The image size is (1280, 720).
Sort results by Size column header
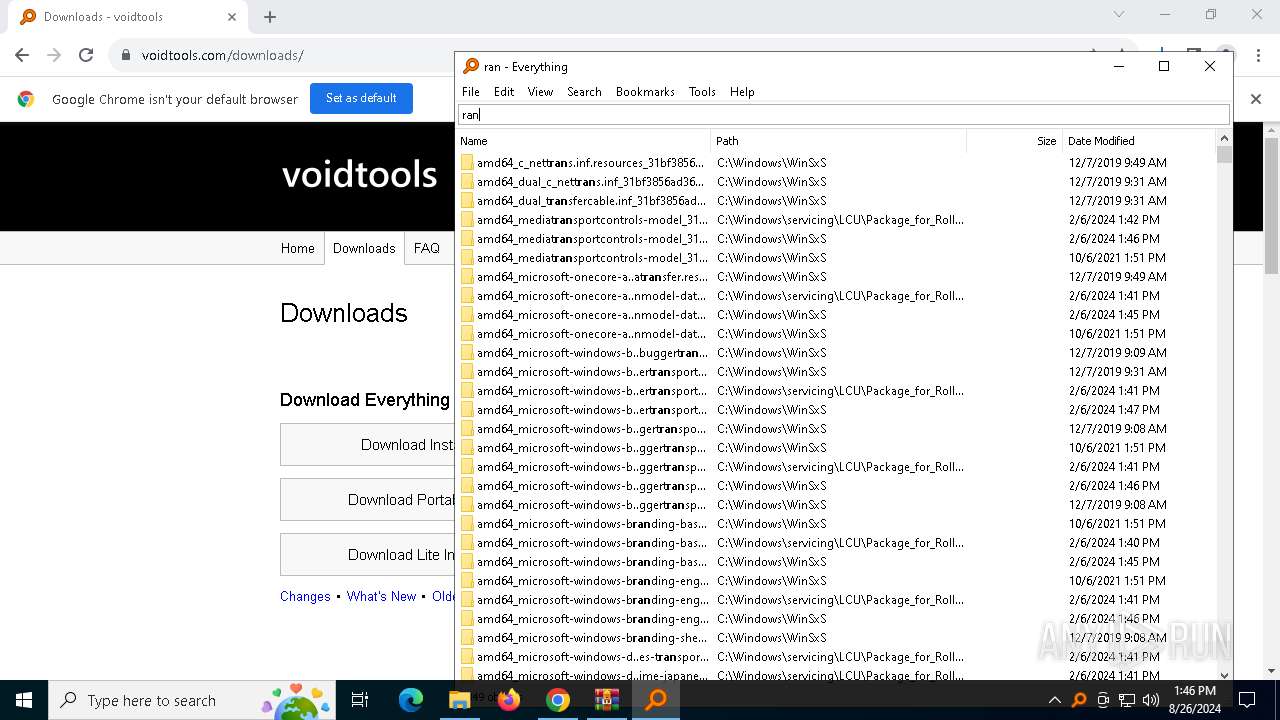pyautogui.click(x=1013, y=141)
